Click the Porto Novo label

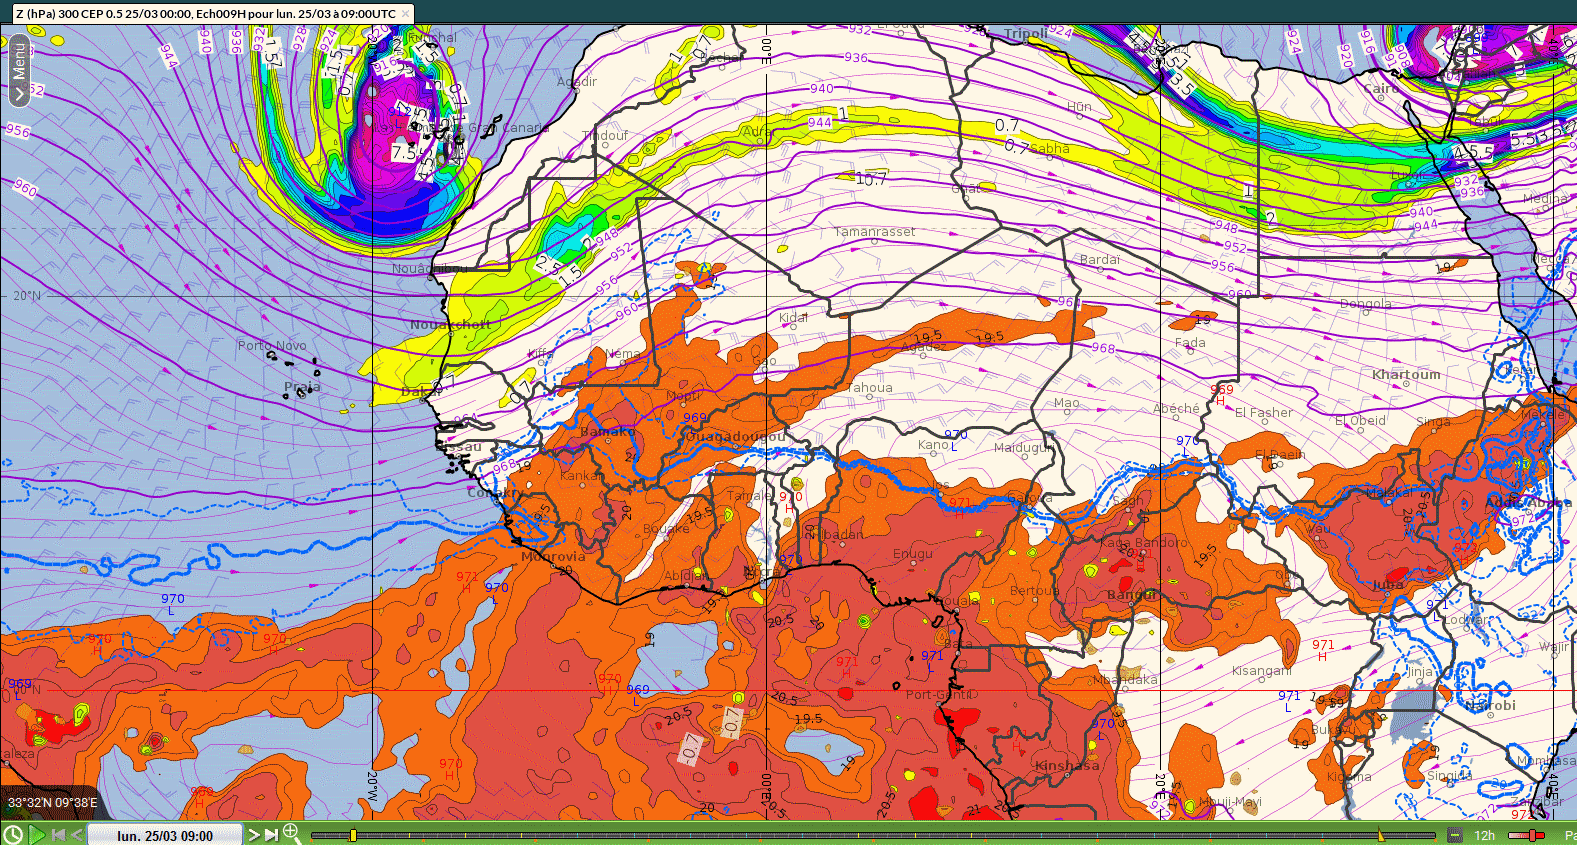272,345
